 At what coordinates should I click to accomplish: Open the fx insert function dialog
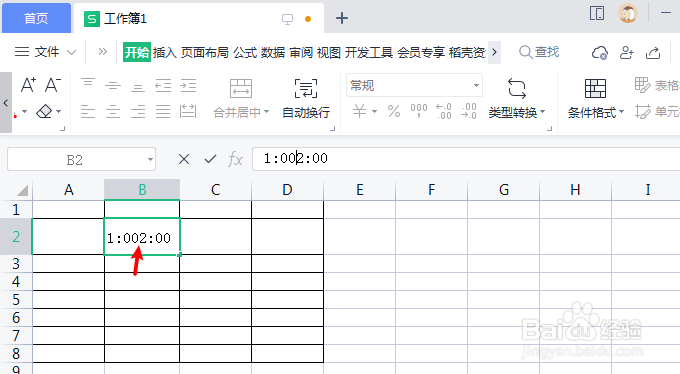click(235, 159)
